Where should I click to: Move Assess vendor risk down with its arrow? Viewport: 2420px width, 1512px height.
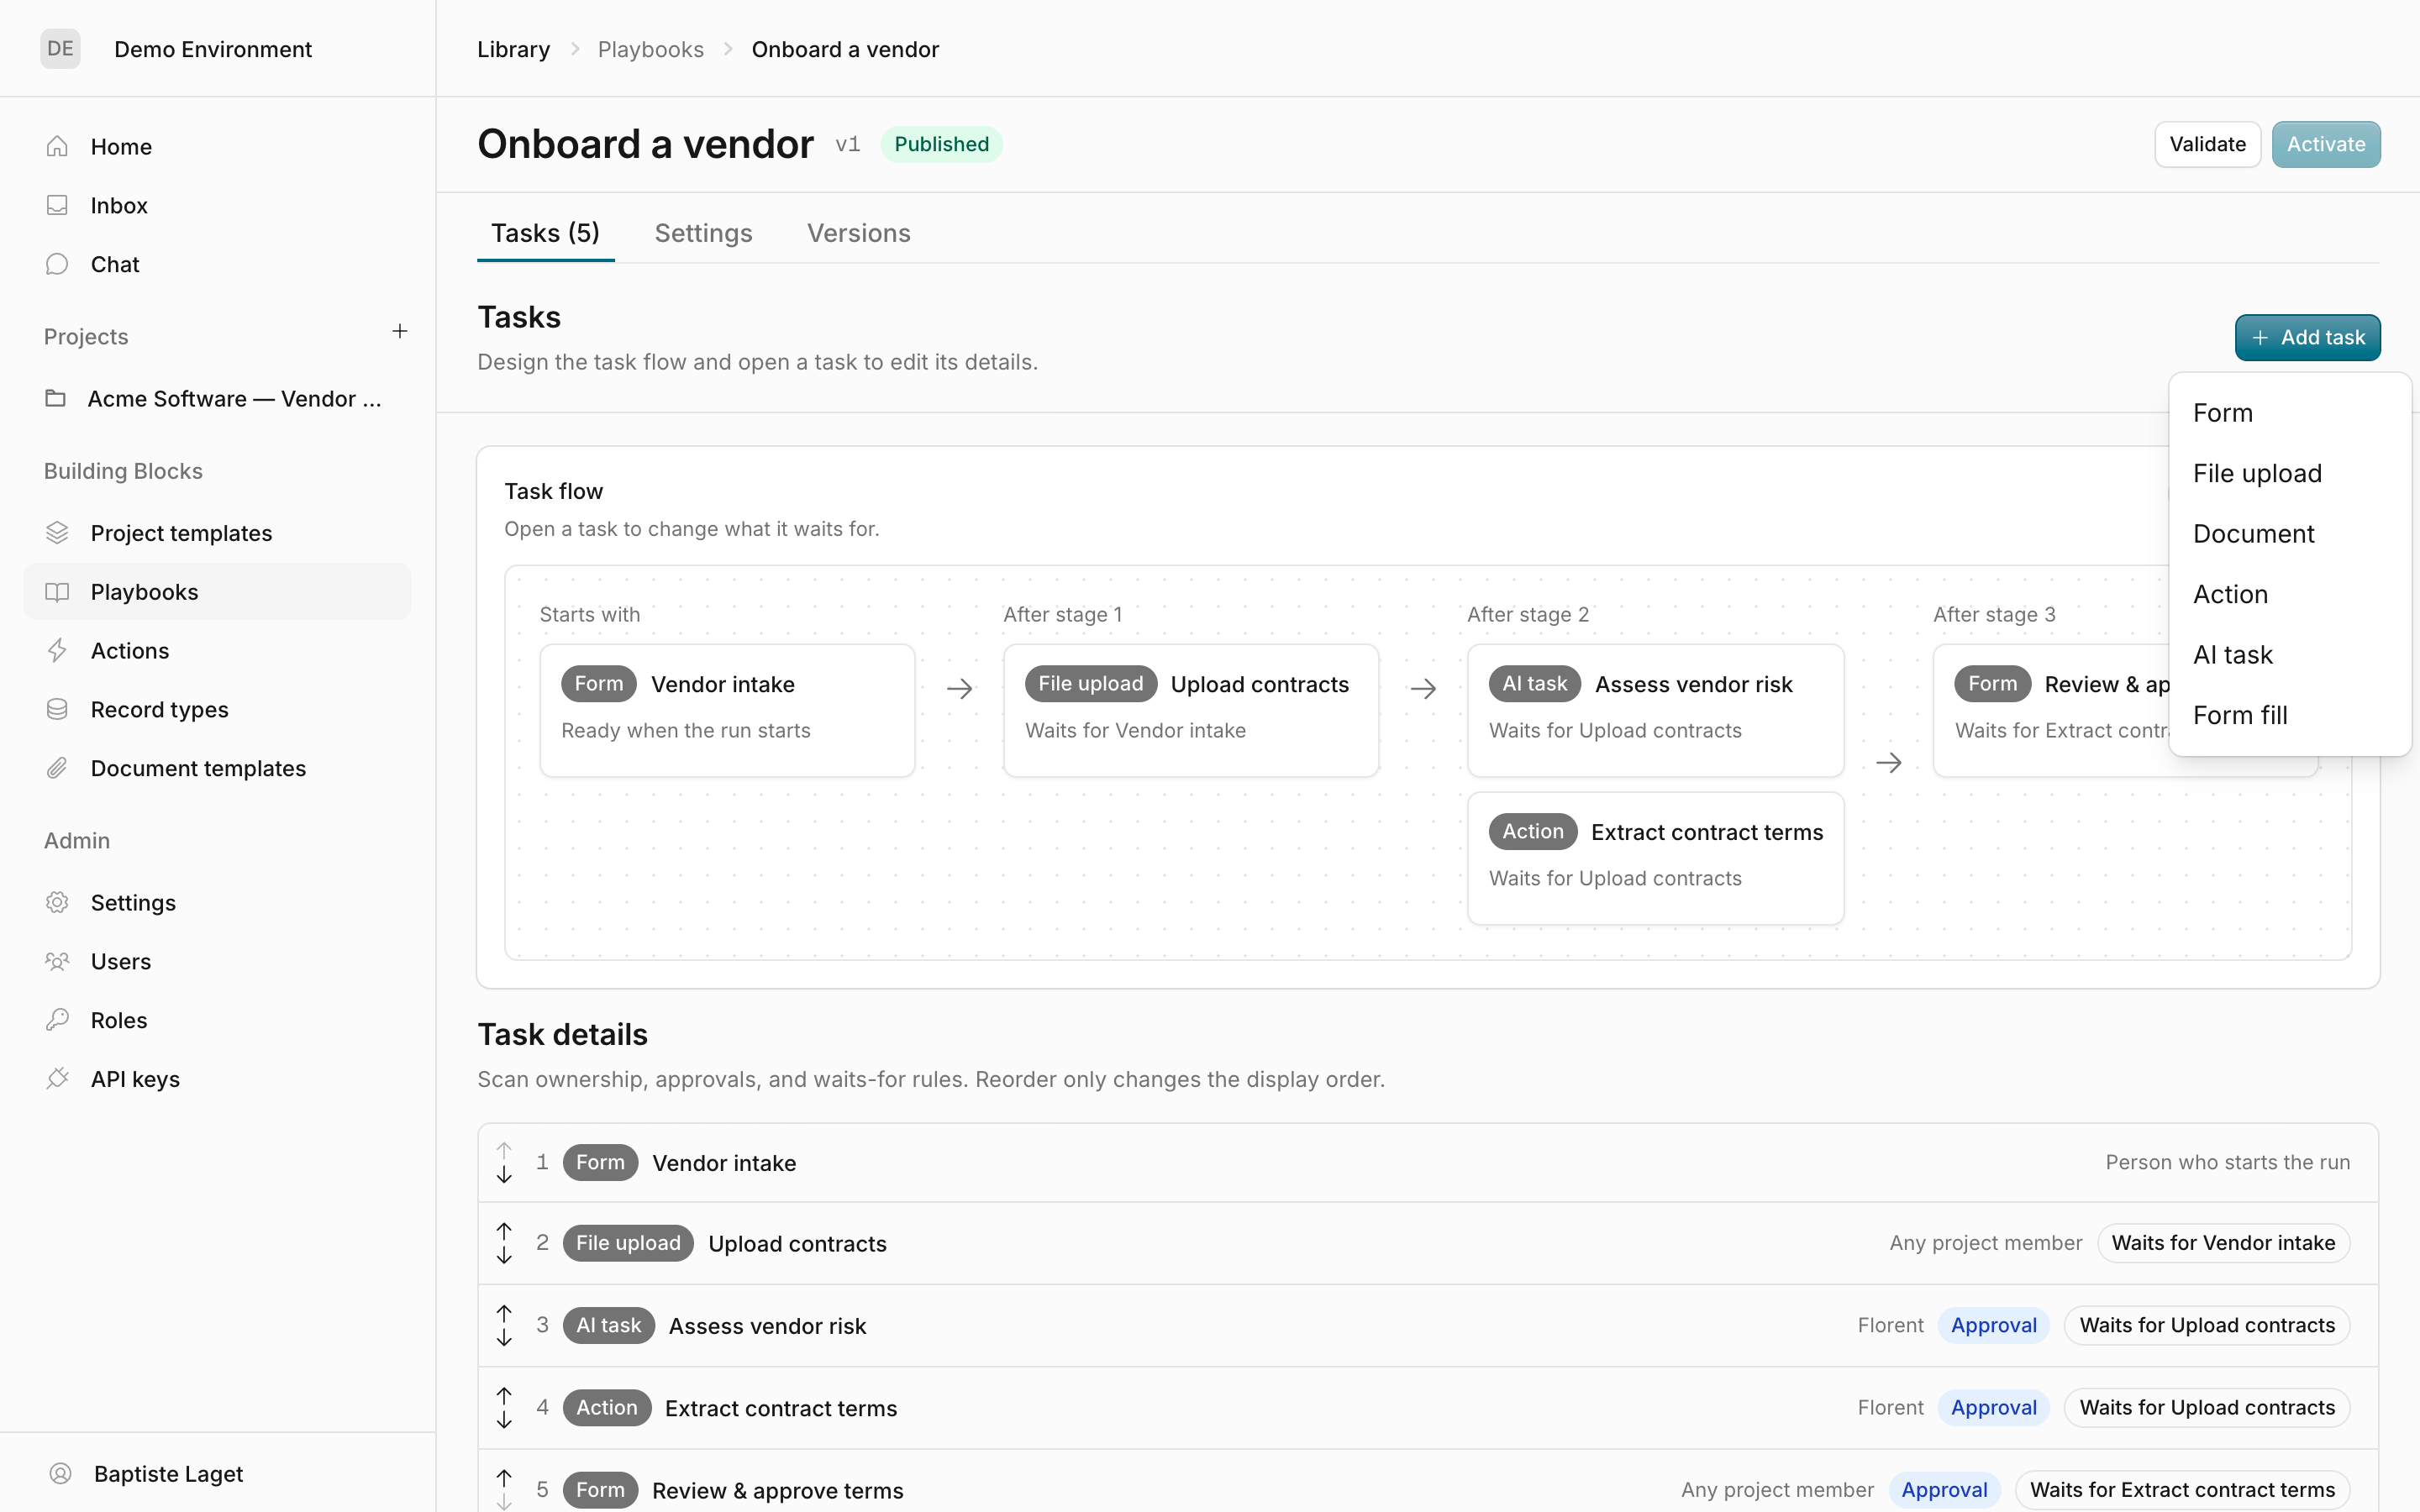click(x=504, y=1338)
